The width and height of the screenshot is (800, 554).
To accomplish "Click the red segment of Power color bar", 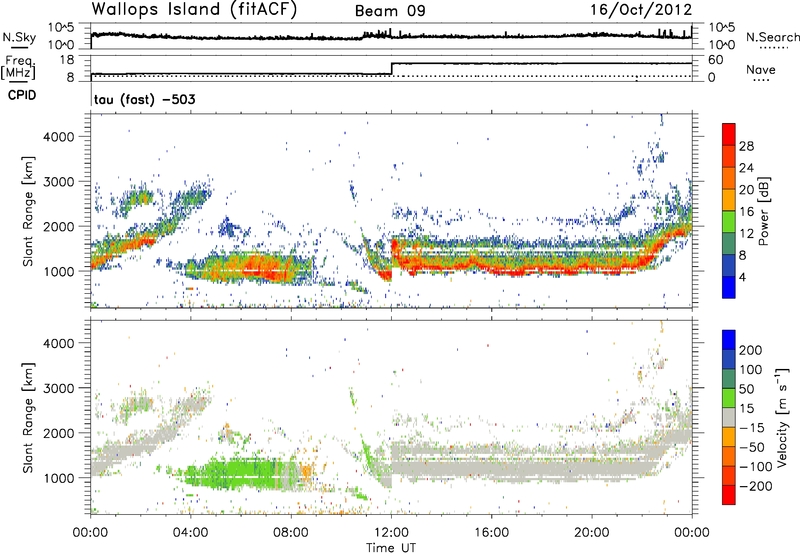I will click(729, 134).
